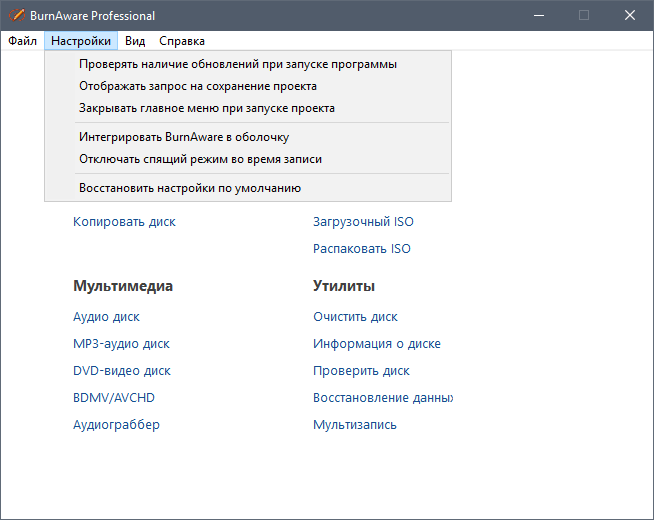Launch the Аудиограббер tool
Viewport: 654px width, 520px height.
pyautogui.click(x=116, y=425)
